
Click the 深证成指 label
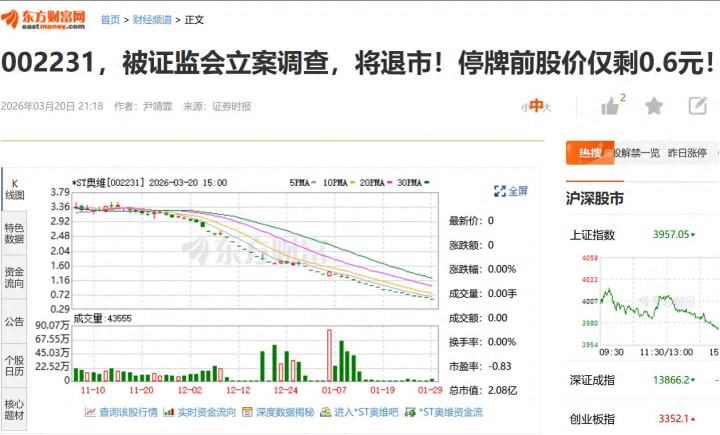pyautogui.click(x=592, y=380)
